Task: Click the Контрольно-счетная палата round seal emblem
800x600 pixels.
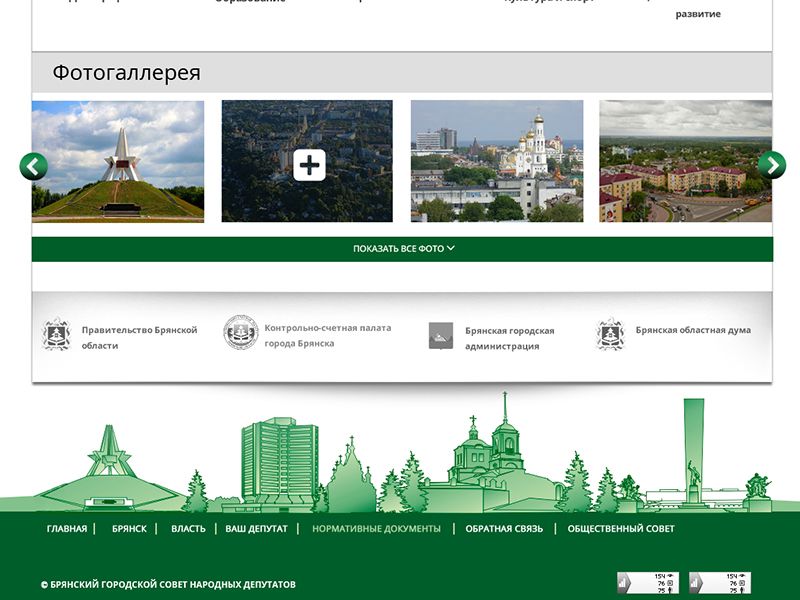Action: tap(241, 332)
